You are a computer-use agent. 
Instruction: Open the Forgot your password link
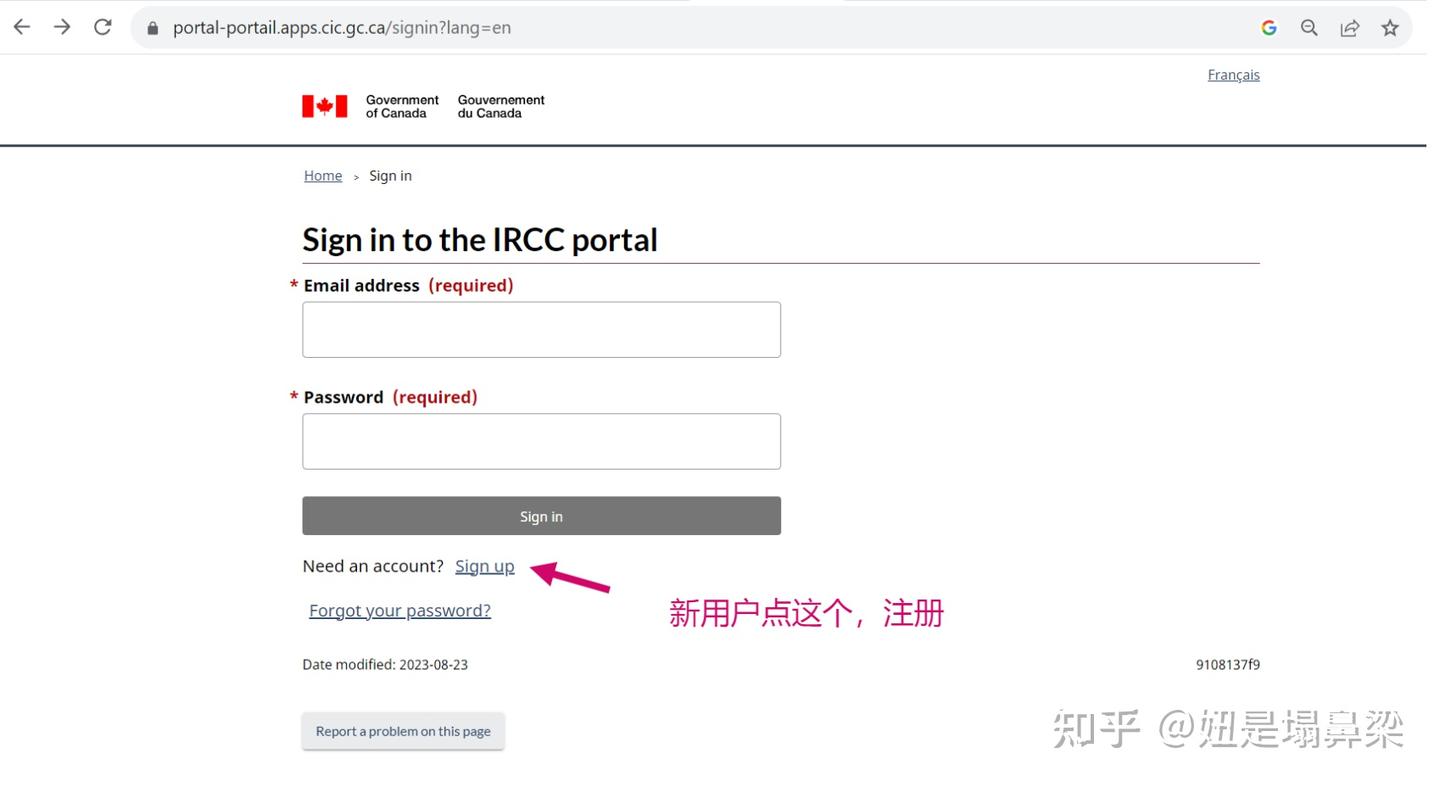pyautogui.click(x=399, y=610)
